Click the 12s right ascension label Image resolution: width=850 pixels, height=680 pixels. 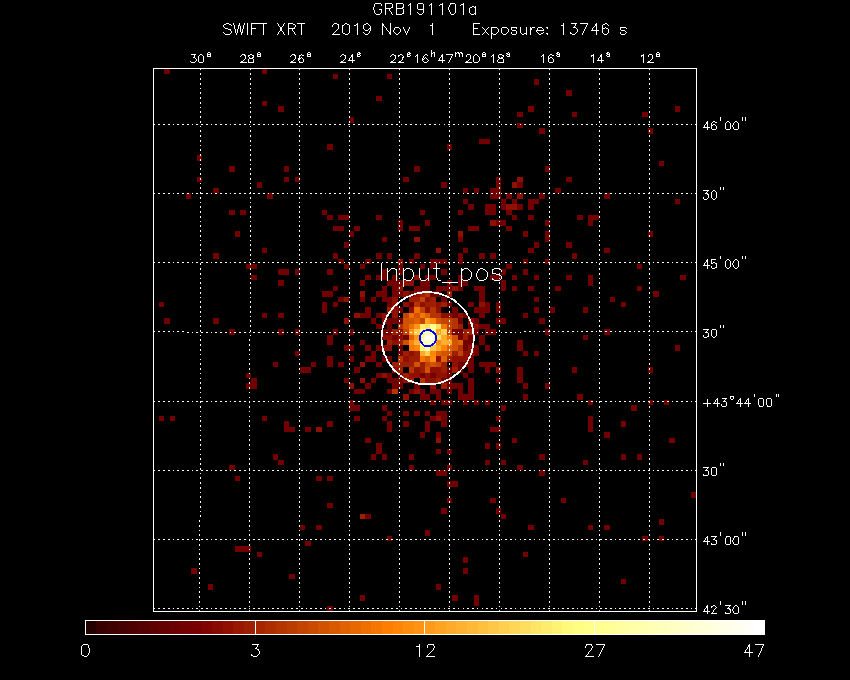coord(650,59)
